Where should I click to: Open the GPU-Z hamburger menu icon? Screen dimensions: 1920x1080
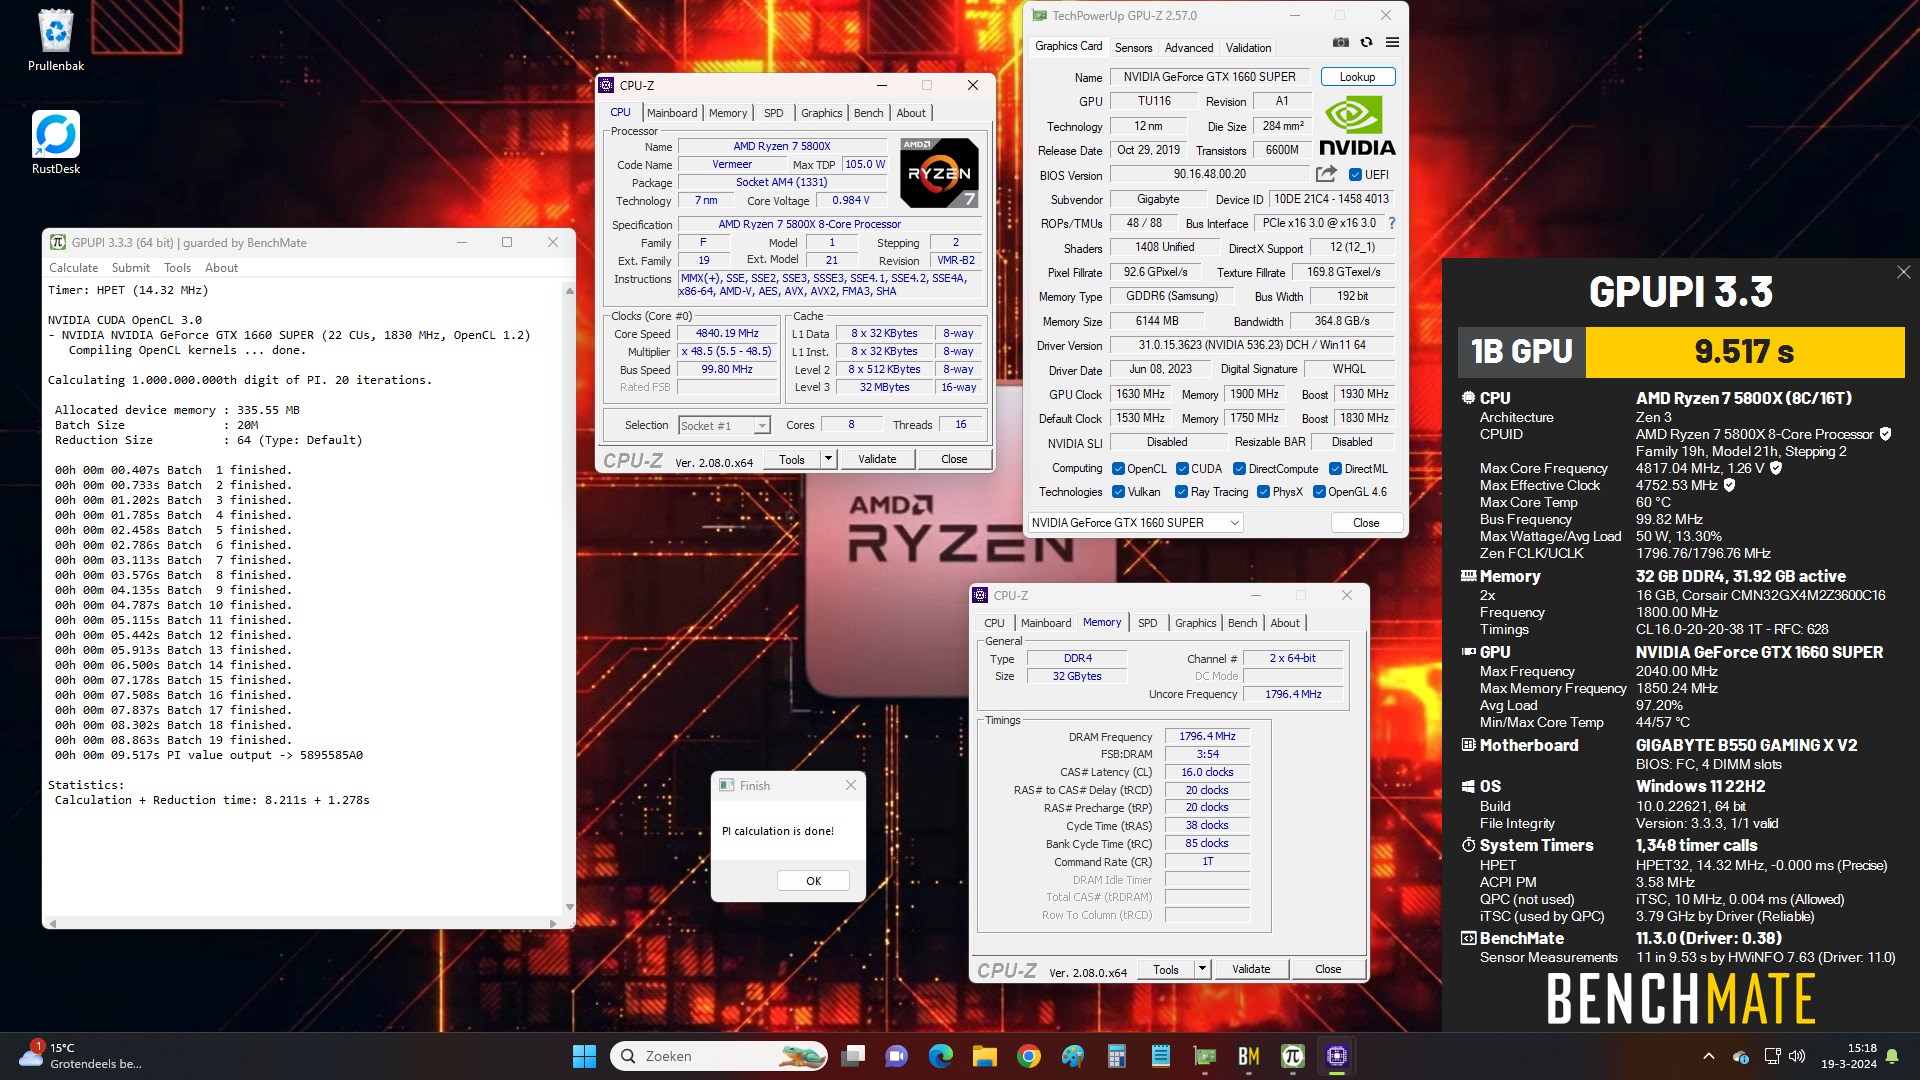[1392, 43]
